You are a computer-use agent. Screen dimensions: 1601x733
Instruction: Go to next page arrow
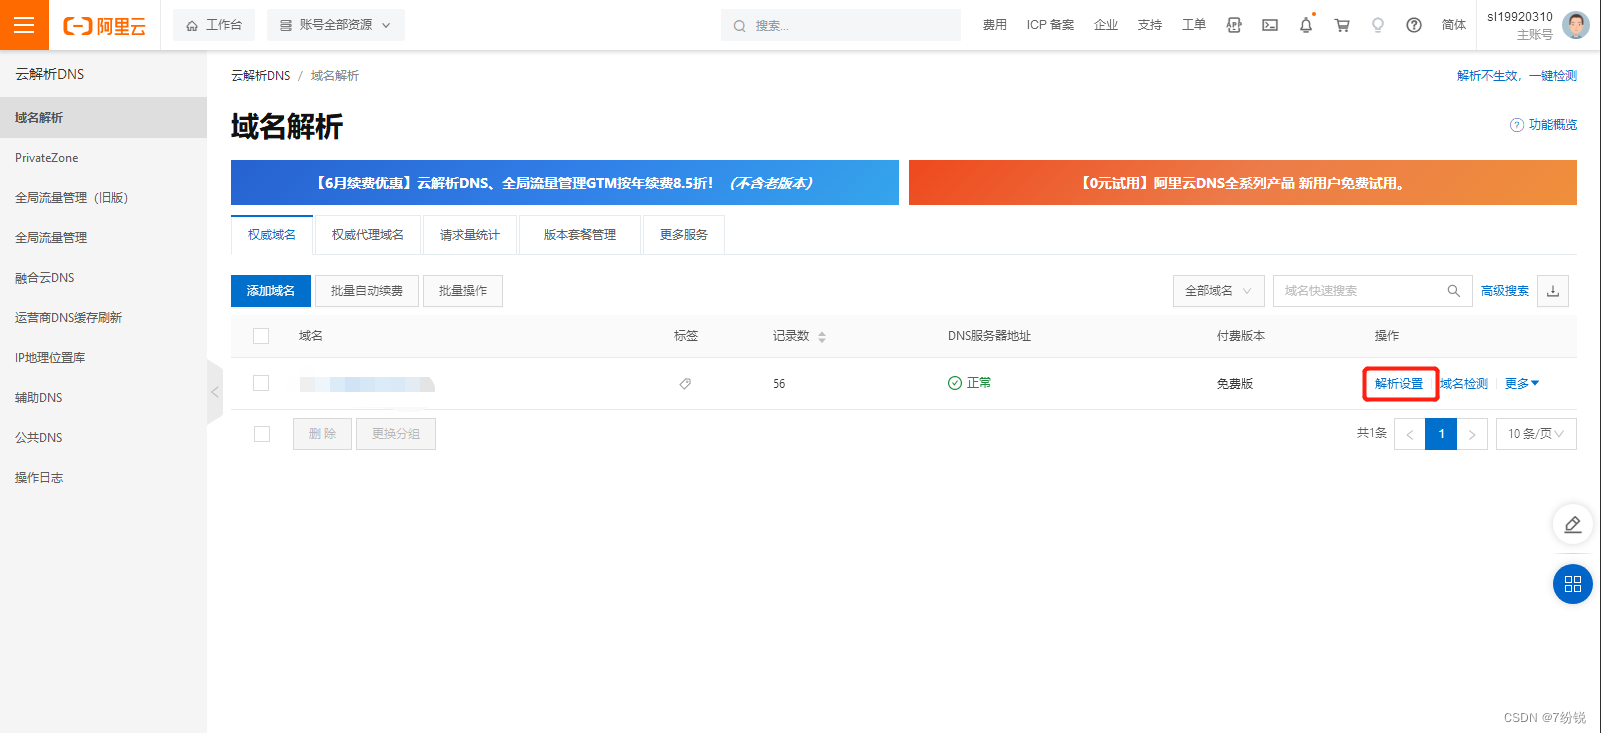(x=1472, y=434)
